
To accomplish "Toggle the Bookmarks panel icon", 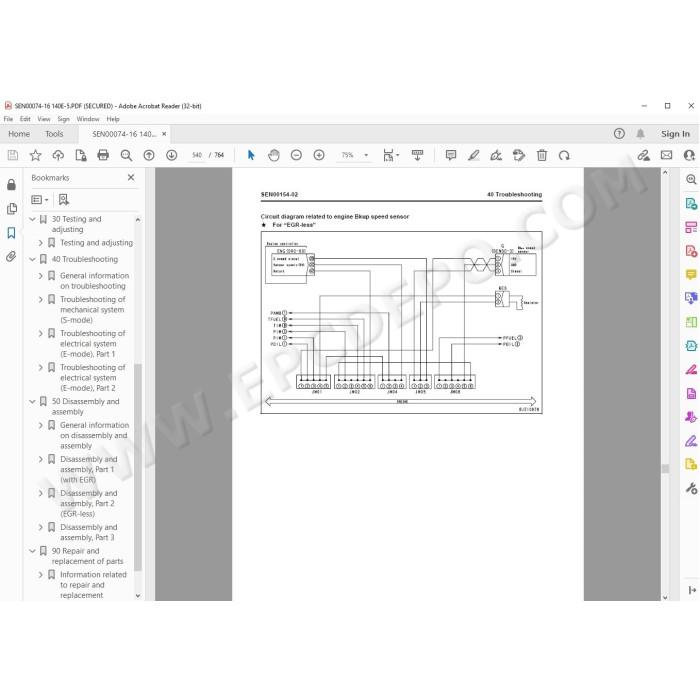I will [x=11, y=233].
